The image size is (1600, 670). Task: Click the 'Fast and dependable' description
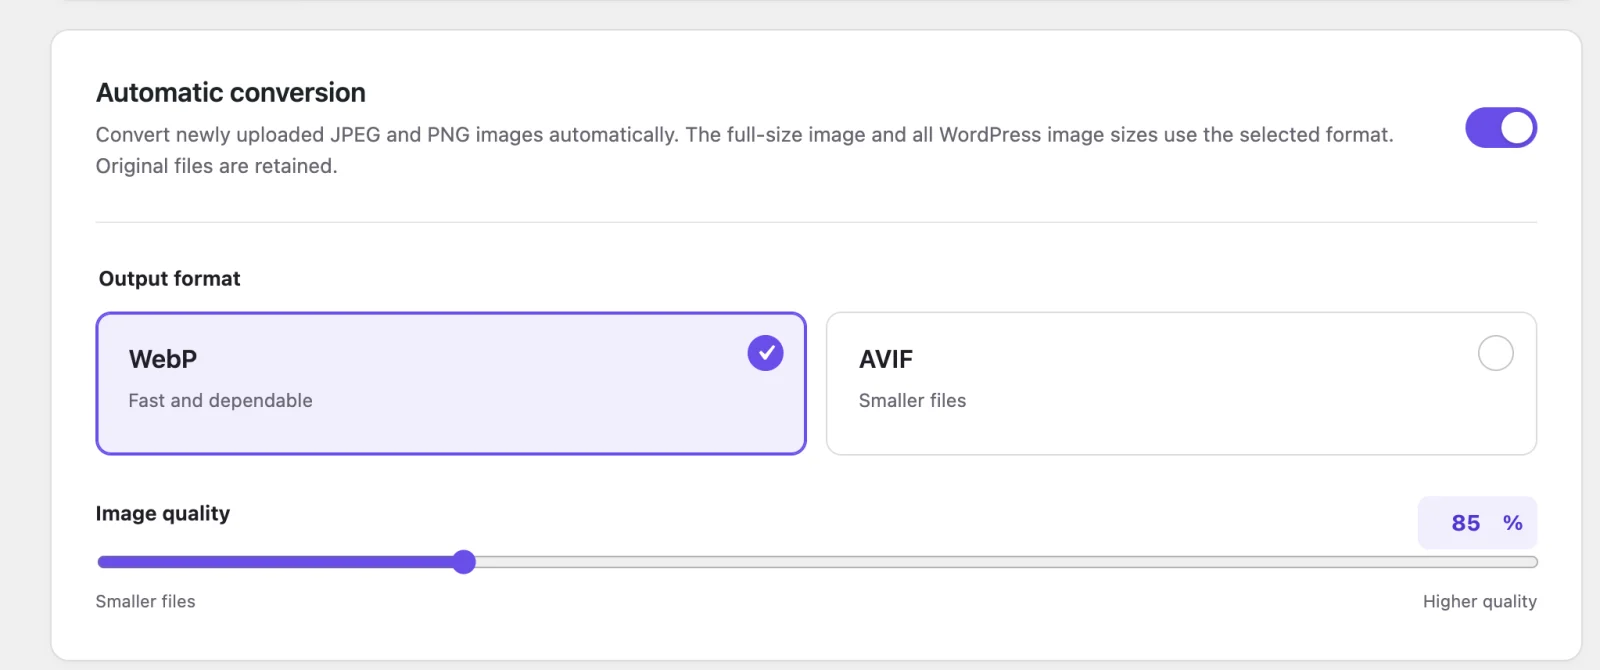[x=221, y=400]
